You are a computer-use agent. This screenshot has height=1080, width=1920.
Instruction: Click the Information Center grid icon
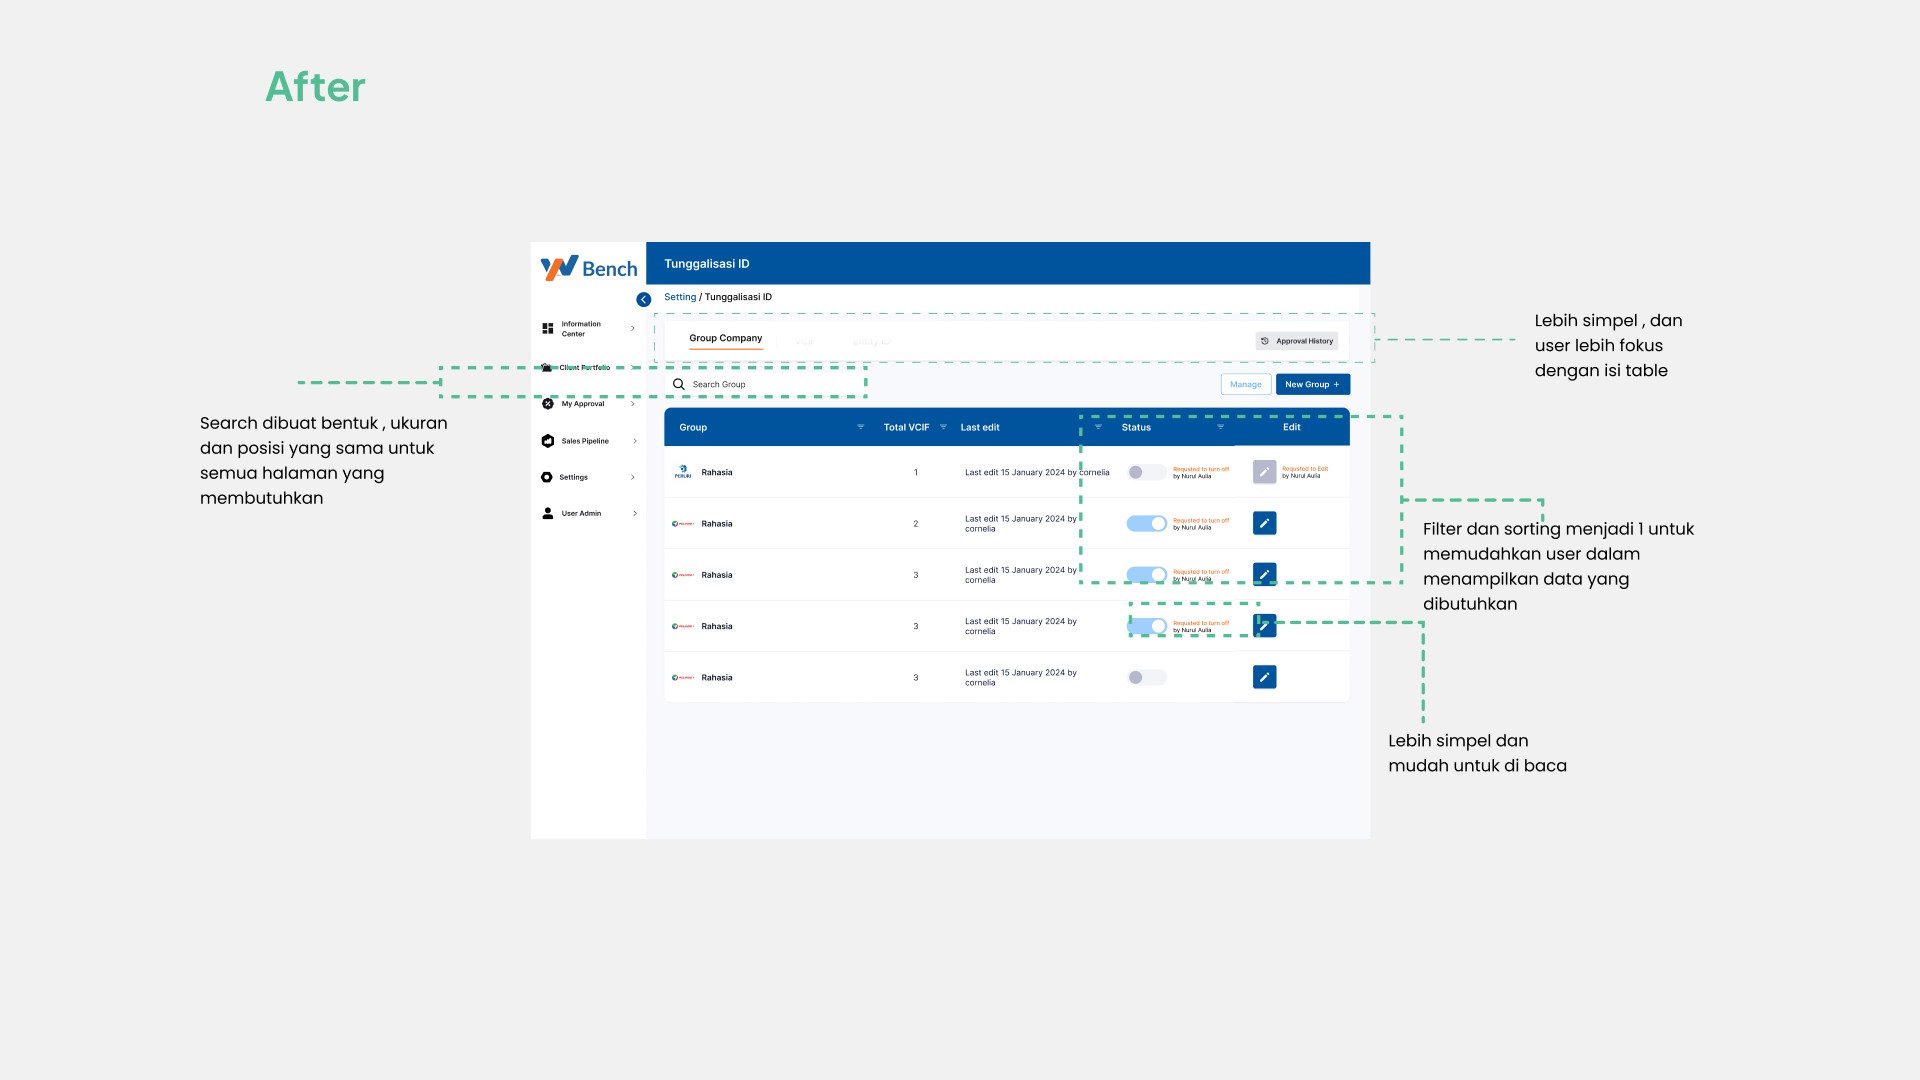click(x=547, y=328)
